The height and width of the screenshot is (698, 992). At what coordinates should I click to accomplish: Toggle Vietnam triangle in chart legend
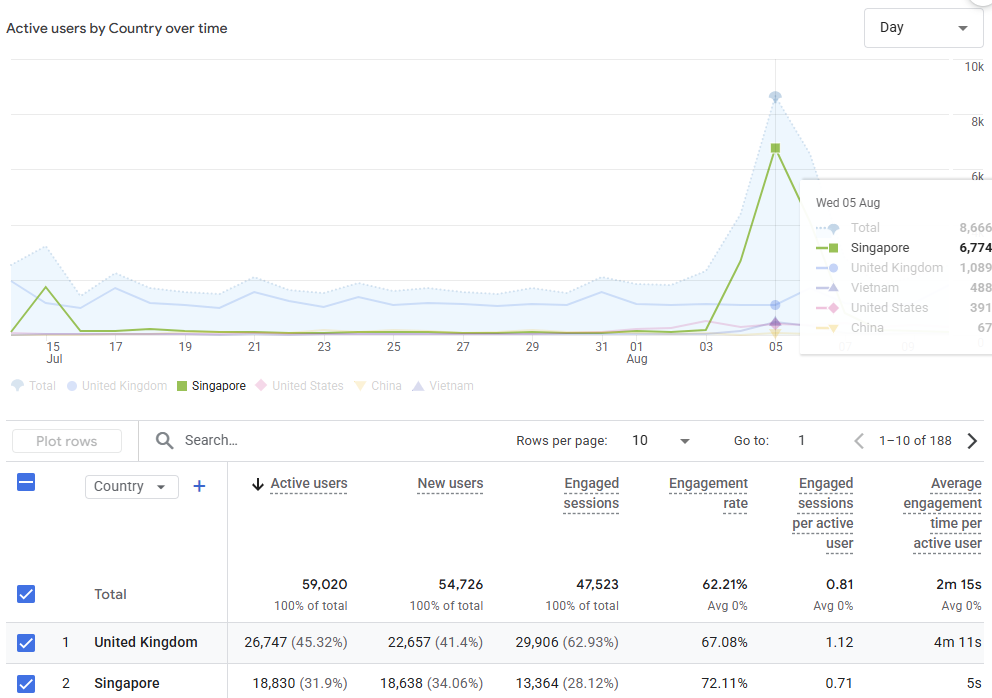click(443, 385)
